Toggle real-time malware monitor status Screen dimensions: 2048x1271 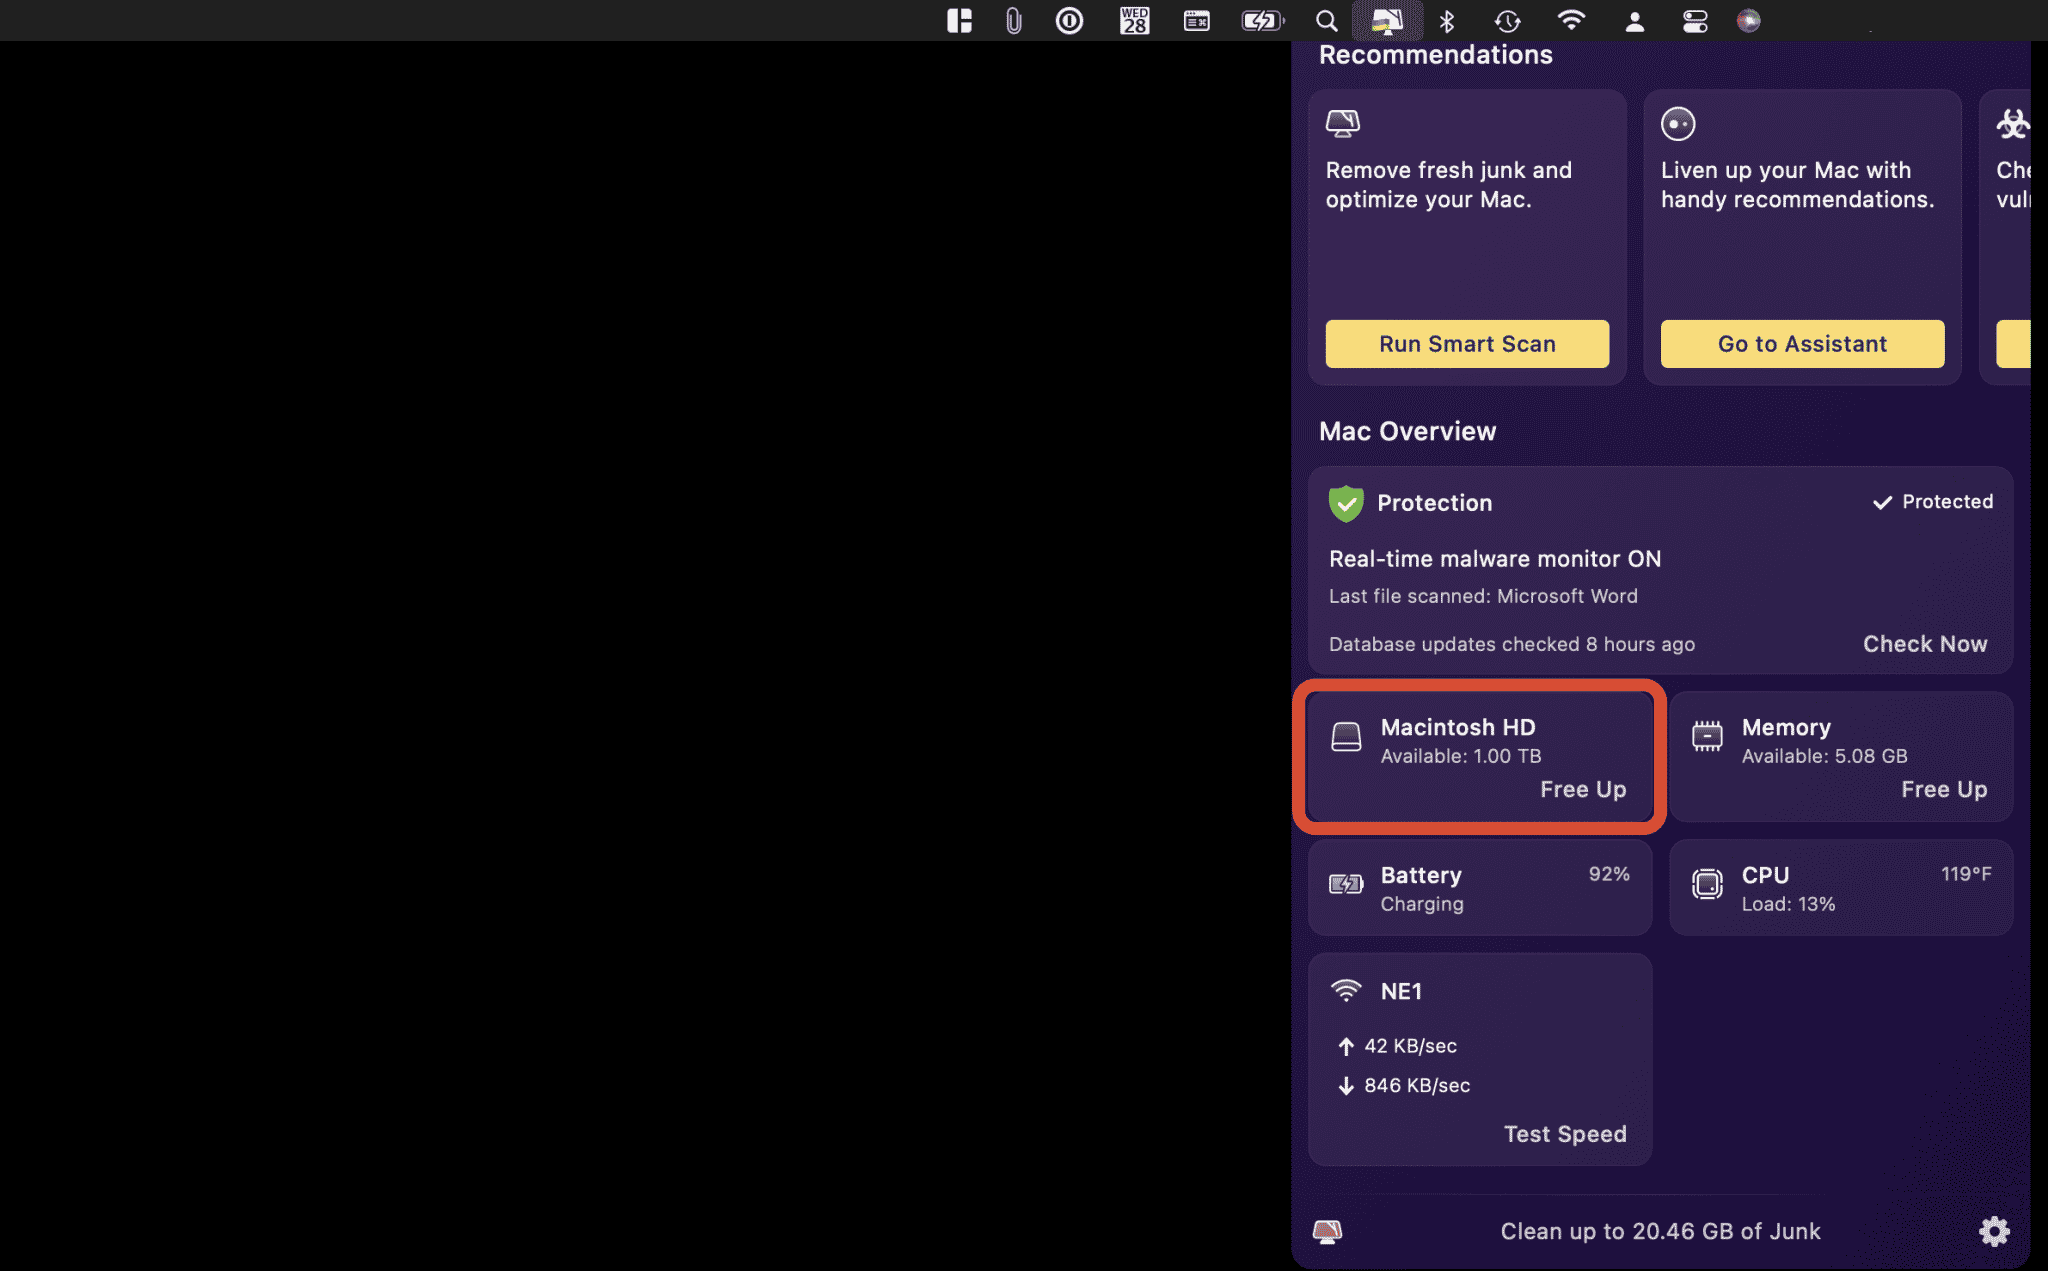[1495, 558]
